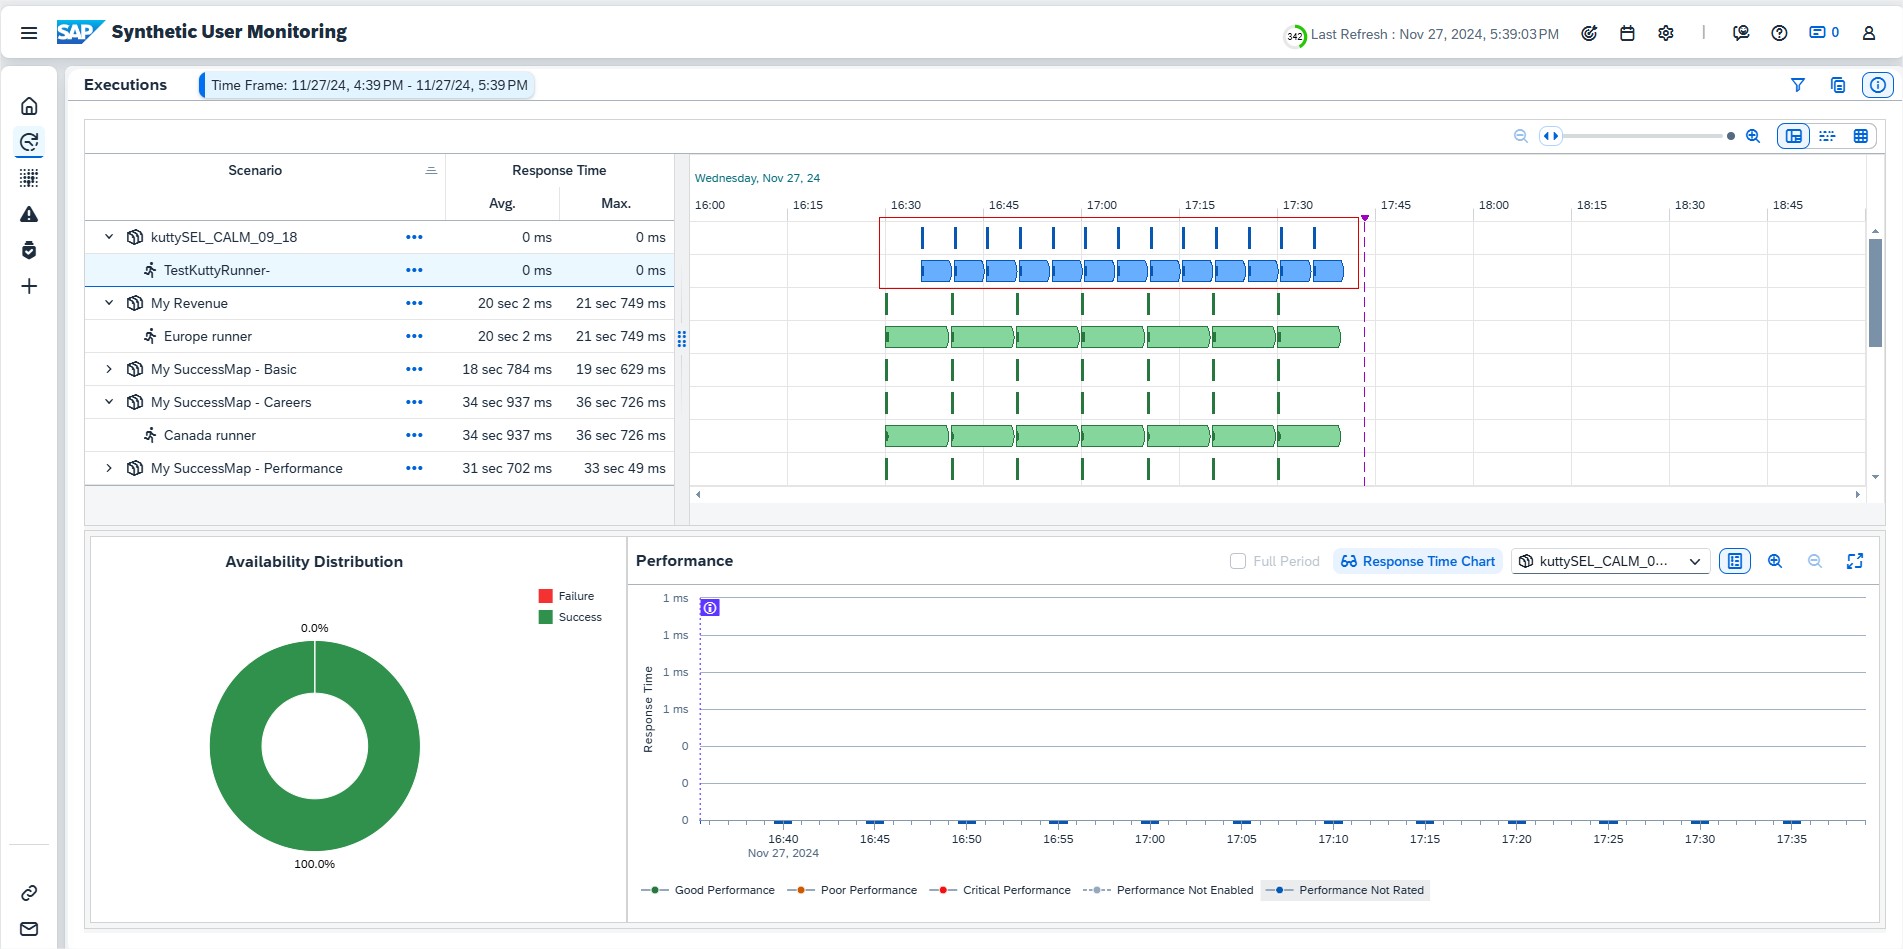The image size is (1903, 949).
Task: Enable the Full Period checkbox
Action: (x=1237, y=561)
